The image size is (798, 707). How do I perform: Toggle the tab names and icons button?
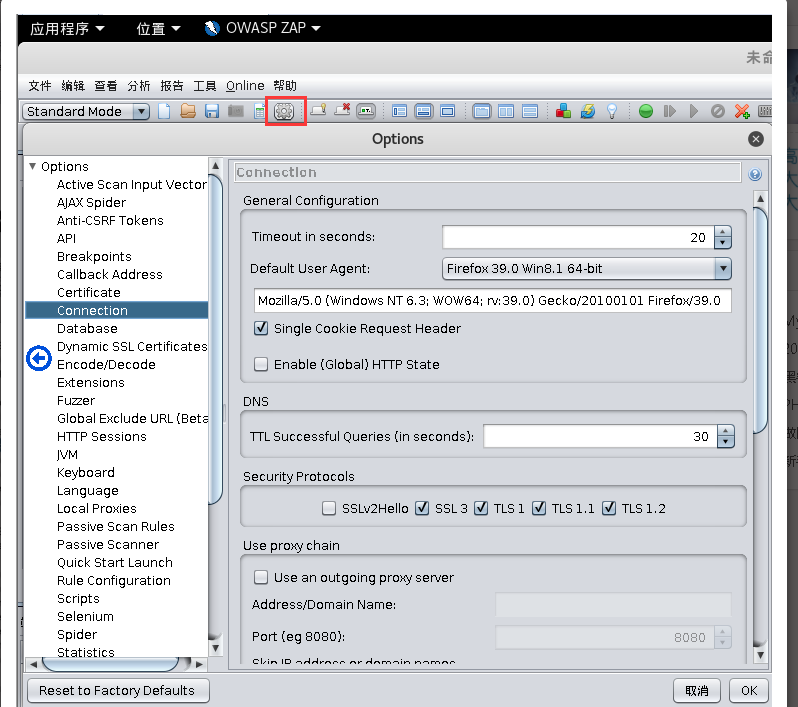[x=366, y=111]
